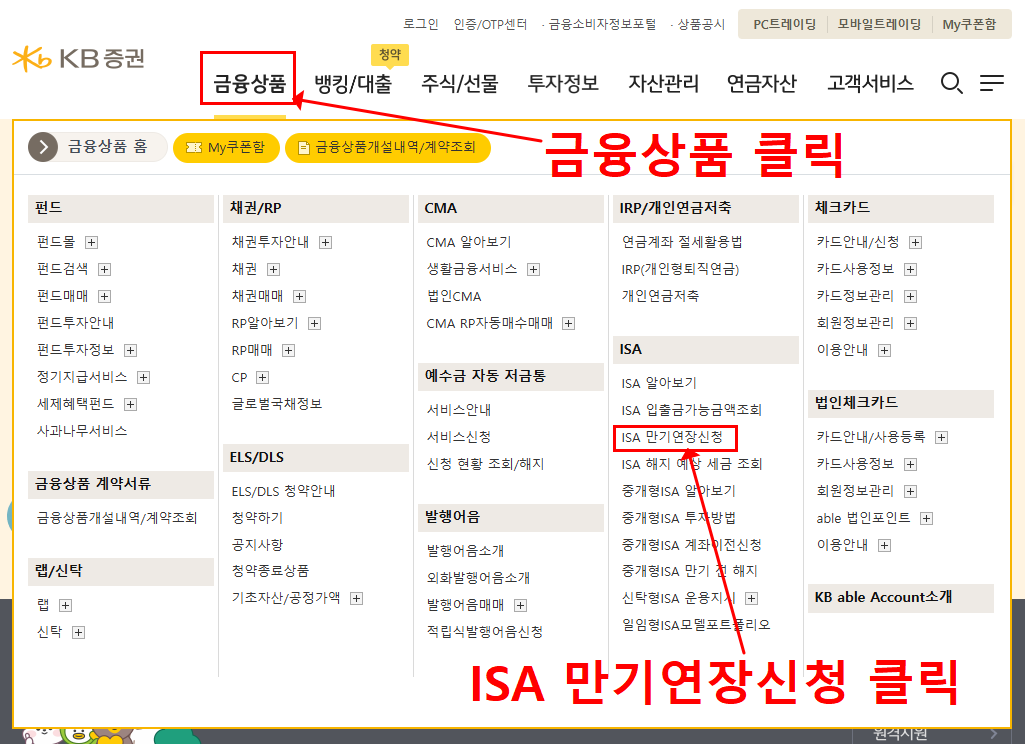Open the search magnifier icon
This screenshot has width=1025, height=744.
(x=951, y=83)
